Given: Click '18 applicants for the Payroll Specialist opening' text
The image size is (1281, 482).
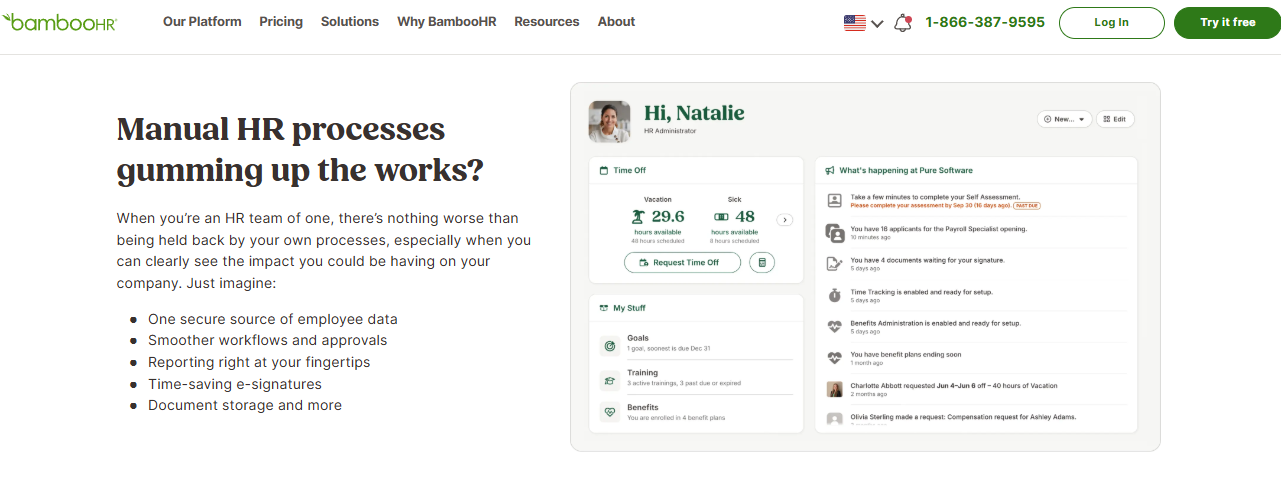Looking at the screenshot, I should click(939, 228).
